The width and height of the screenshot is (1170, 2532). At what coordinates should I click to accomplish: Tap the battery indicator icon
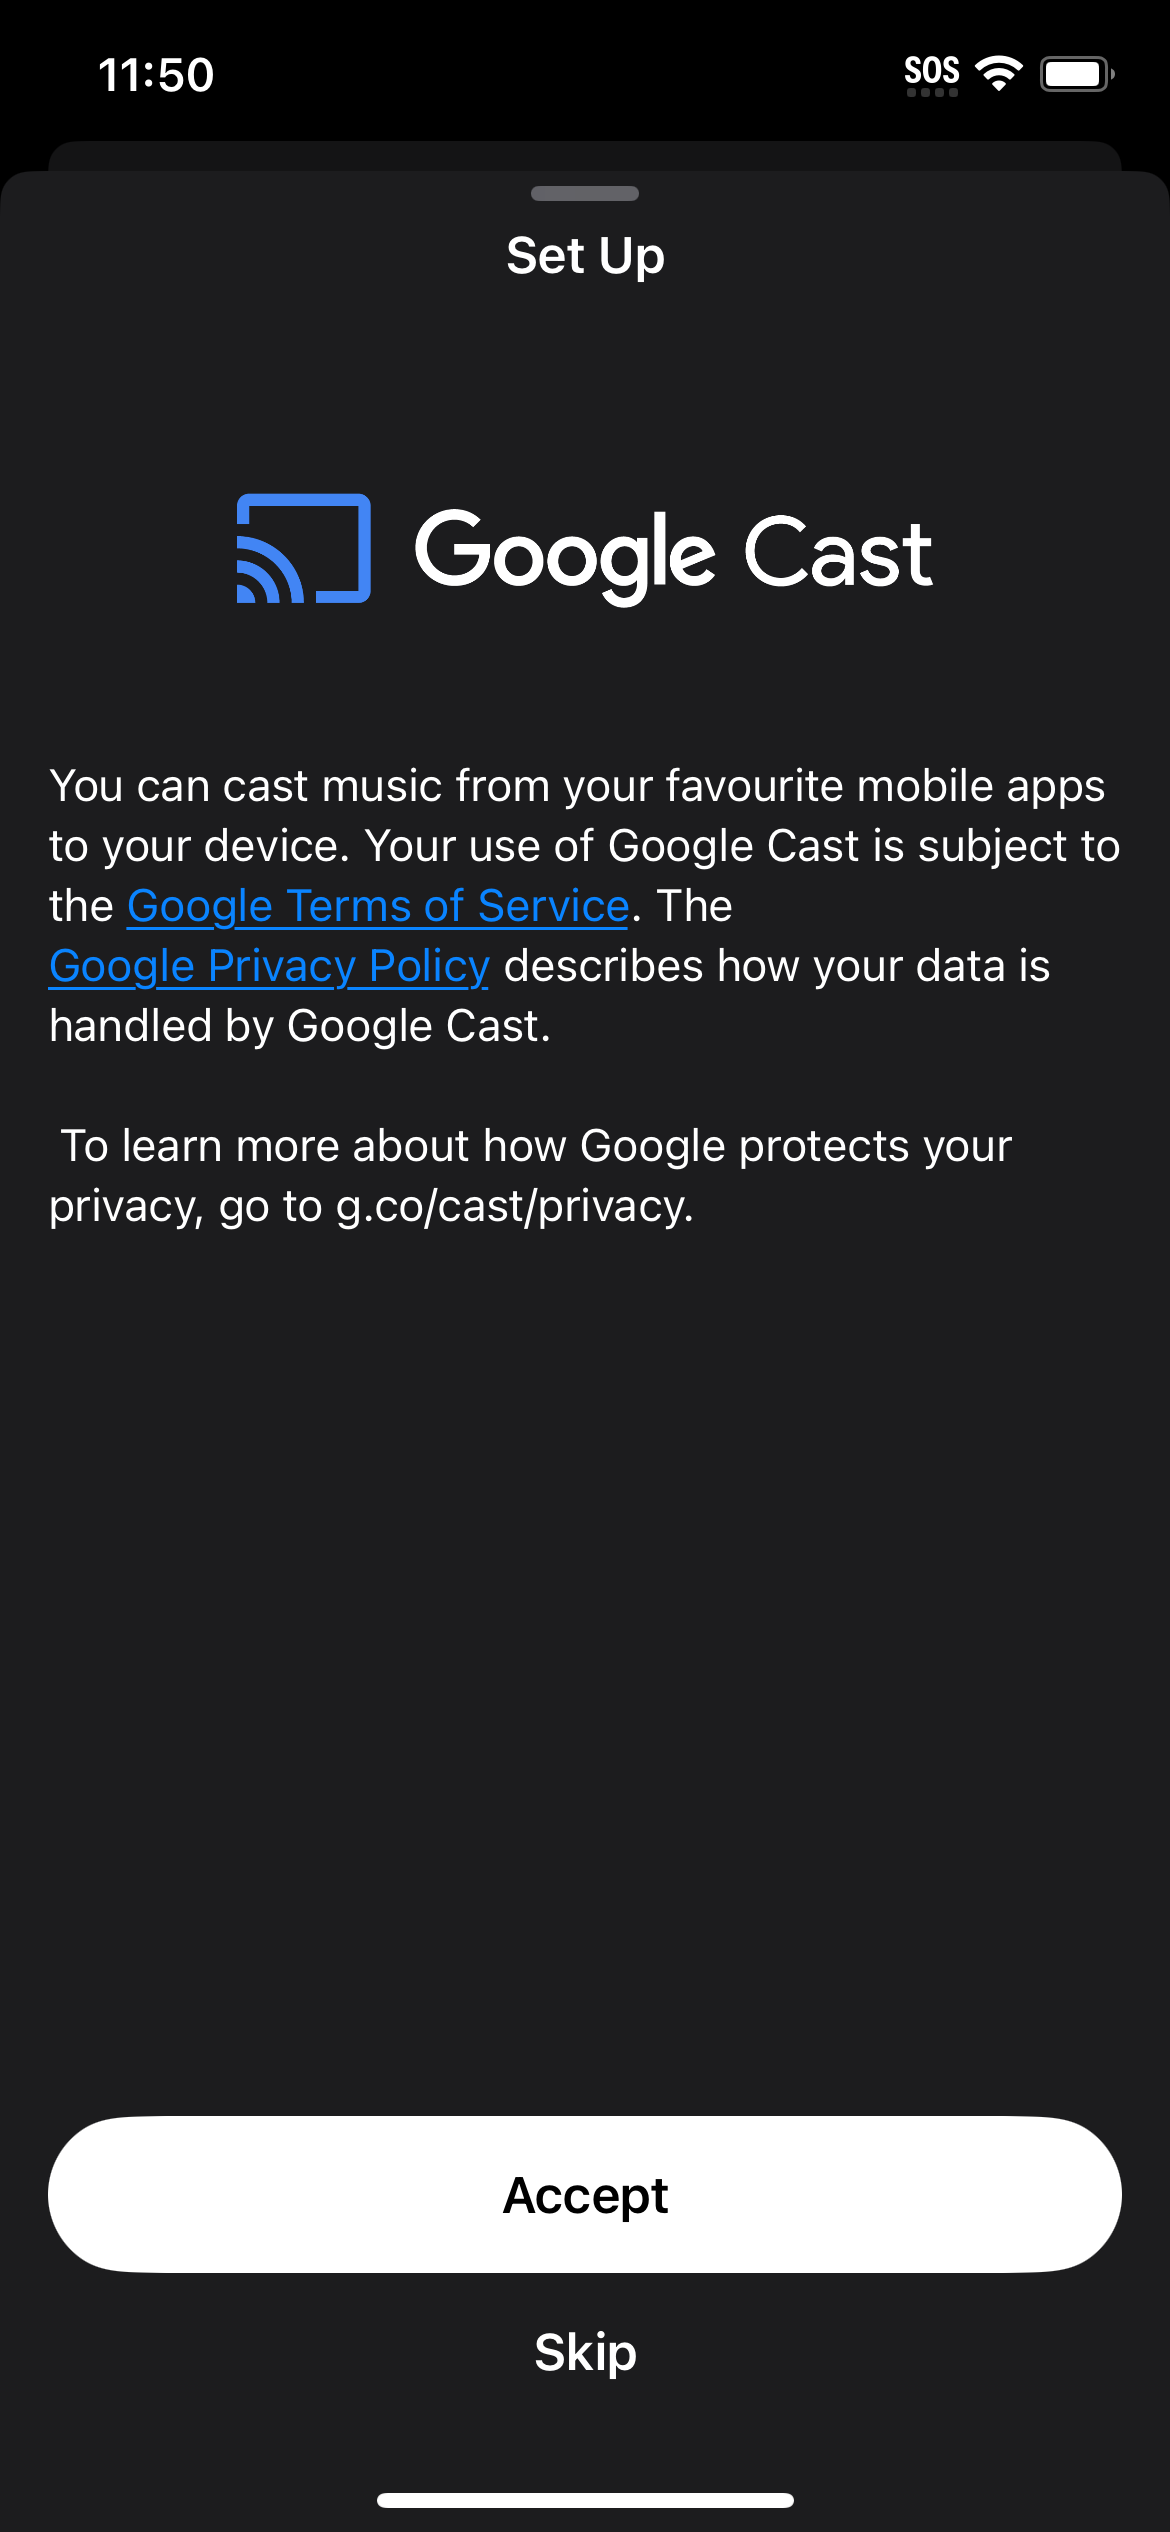(x=1076, y=74)
